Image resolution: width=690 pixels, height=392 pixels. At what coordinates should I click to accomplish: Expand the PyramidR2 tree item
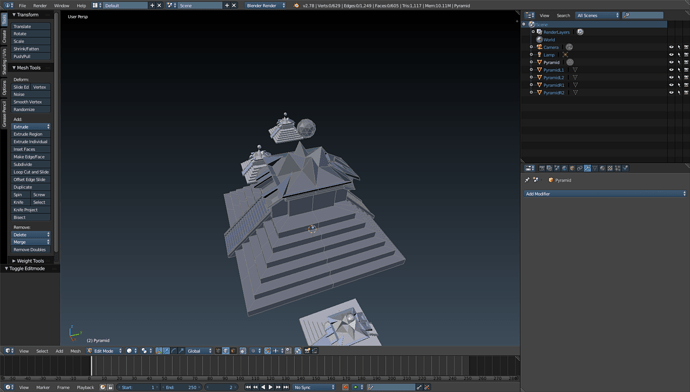531,93
